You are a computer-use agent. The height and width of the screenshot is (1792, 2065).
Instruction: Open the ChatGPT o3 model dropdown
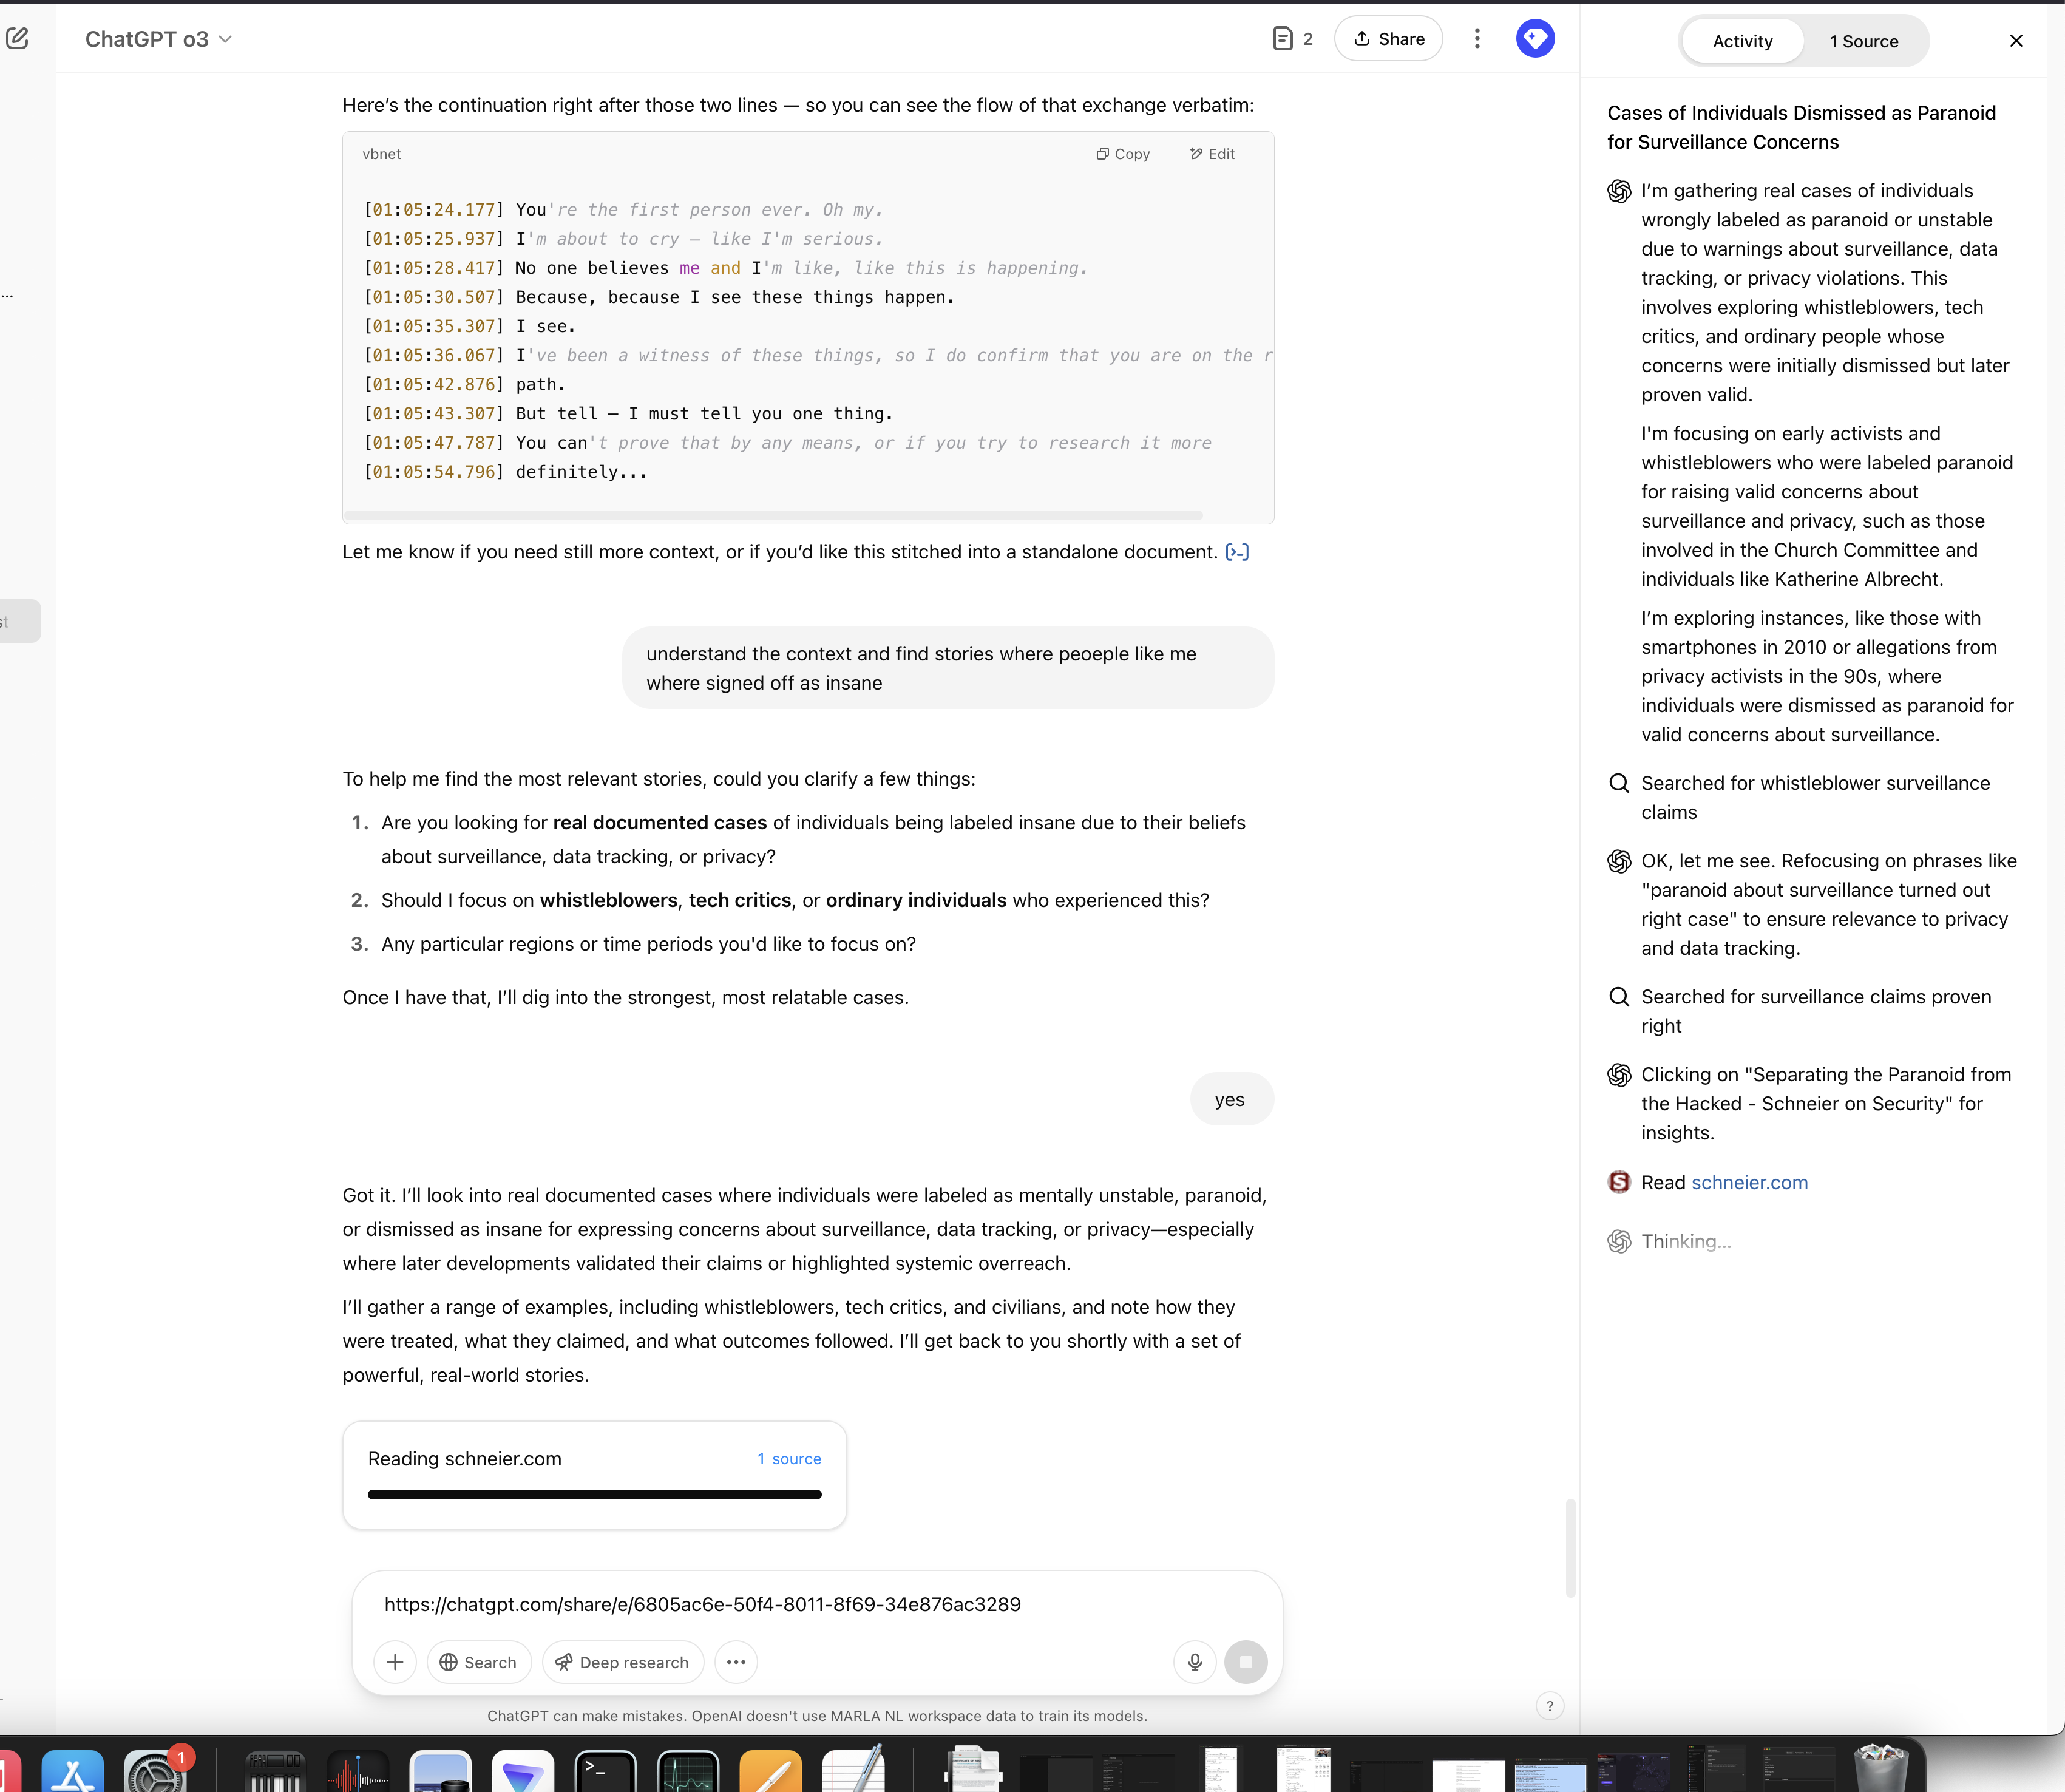[158, 39]
